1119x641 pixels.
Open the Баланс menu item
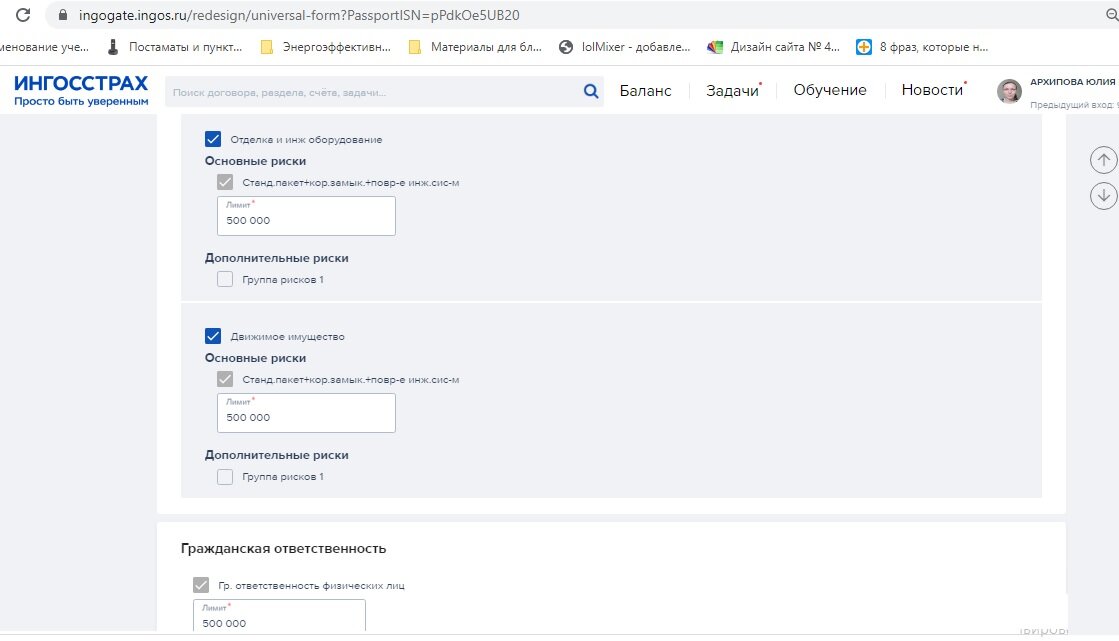click(x=645, y=91)
